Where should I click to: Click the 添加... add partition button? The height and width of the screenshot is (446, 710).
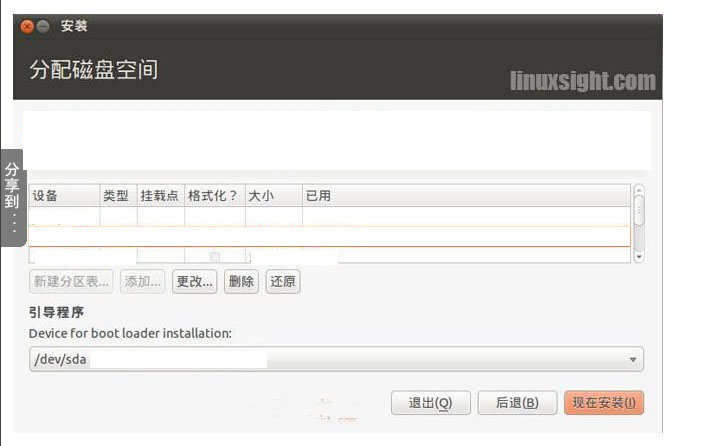click(143, 282)
